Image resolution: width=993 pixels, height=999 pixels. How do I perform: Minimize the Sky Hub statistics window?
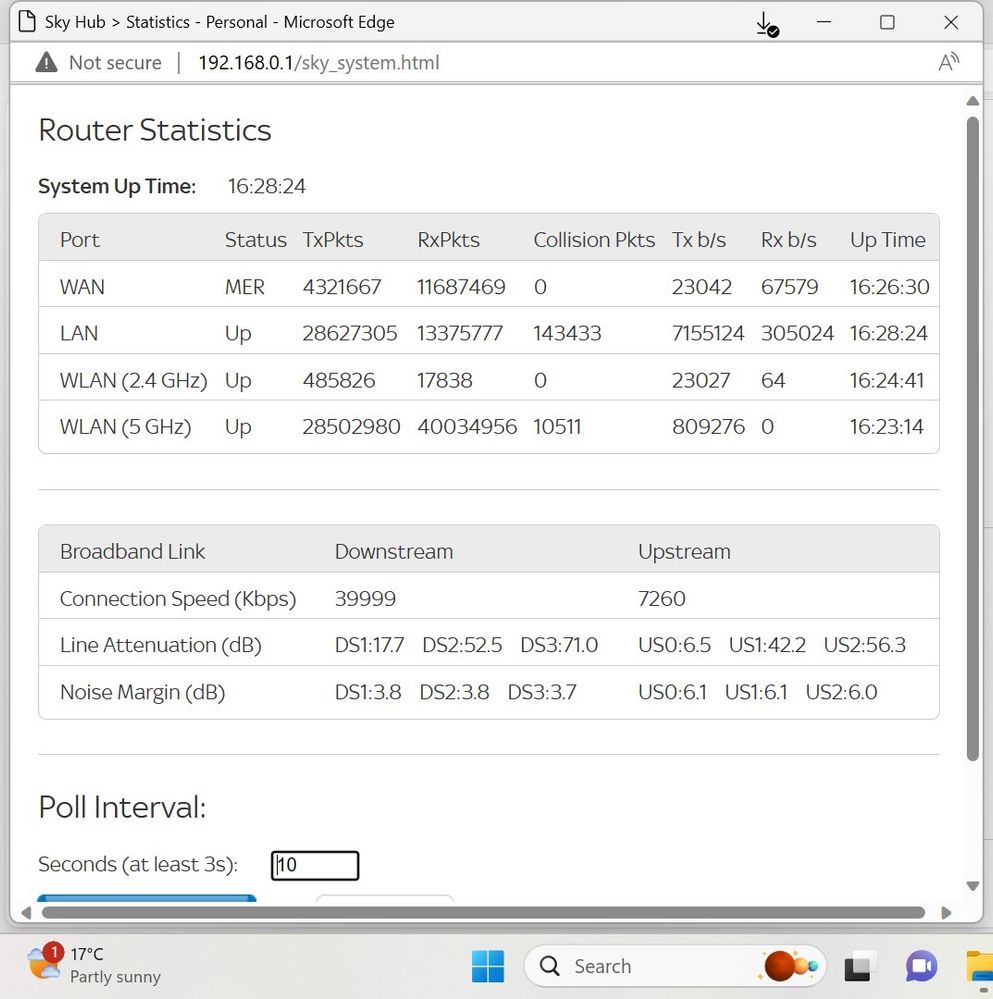[x=823, y=23]
